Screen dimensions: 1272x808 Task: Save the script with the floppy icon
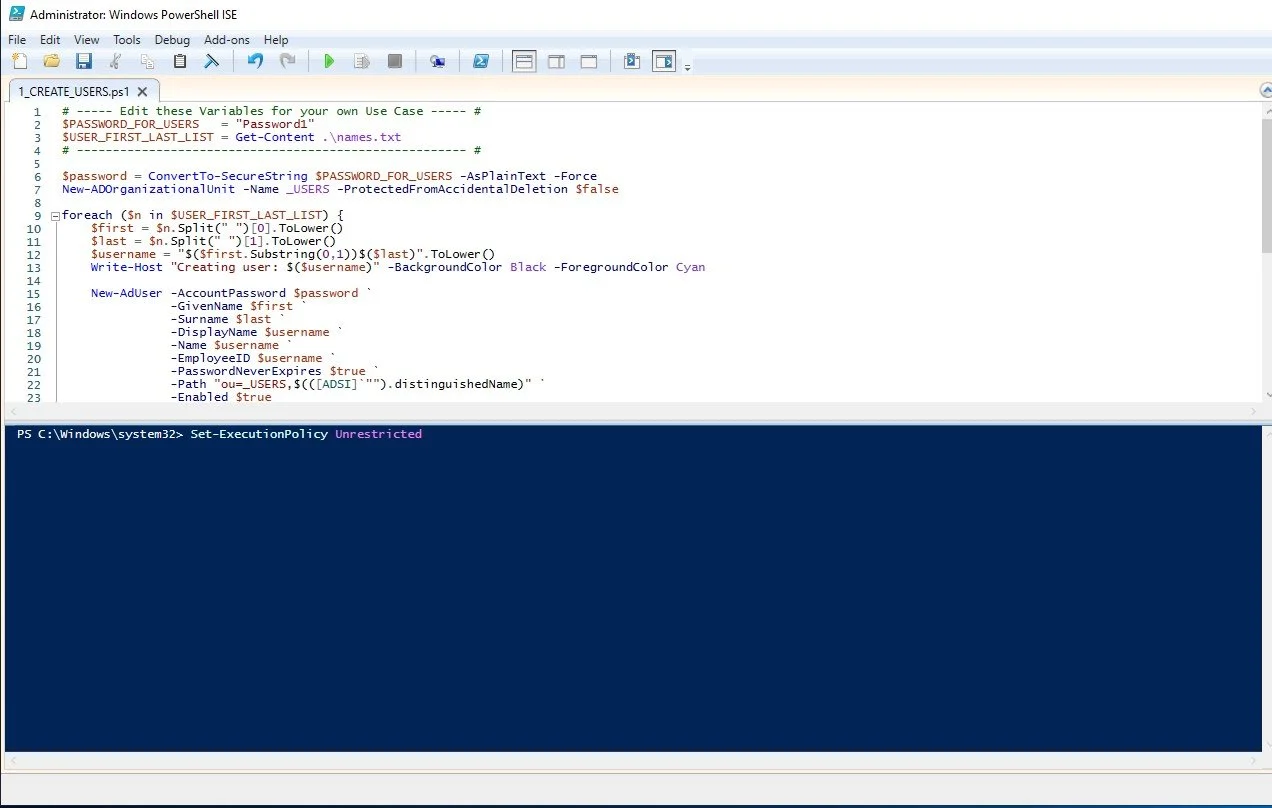84,62
